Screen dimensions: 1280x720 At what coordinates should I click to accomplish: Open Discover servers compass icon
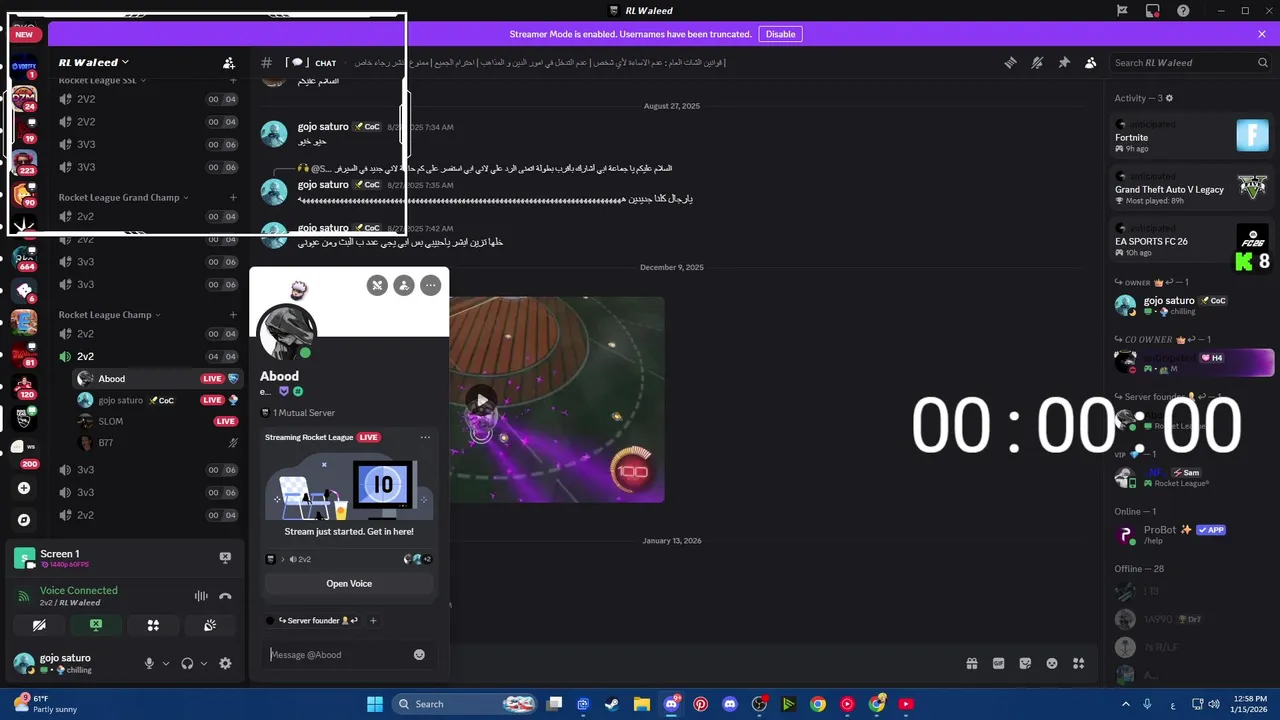tap(24, 520)
